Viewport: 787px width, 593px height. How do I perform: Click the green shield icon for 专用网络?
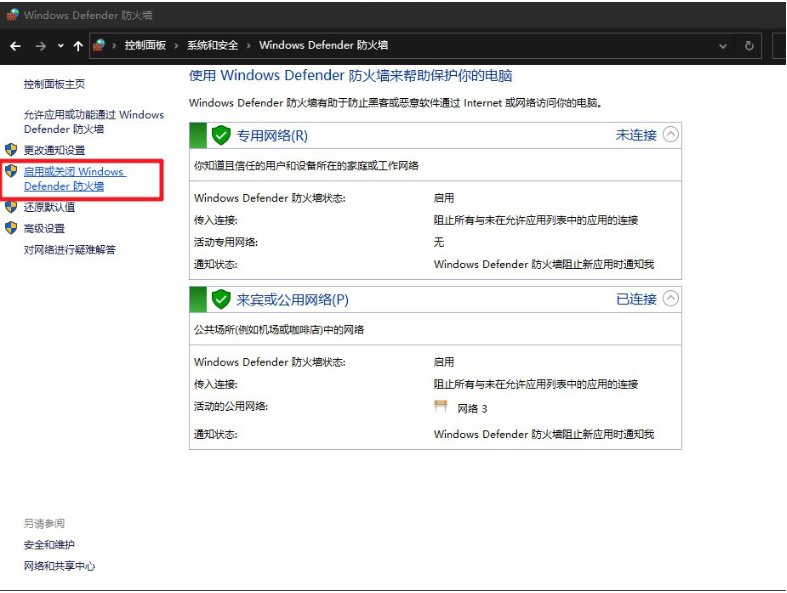(x=221, y=135)
